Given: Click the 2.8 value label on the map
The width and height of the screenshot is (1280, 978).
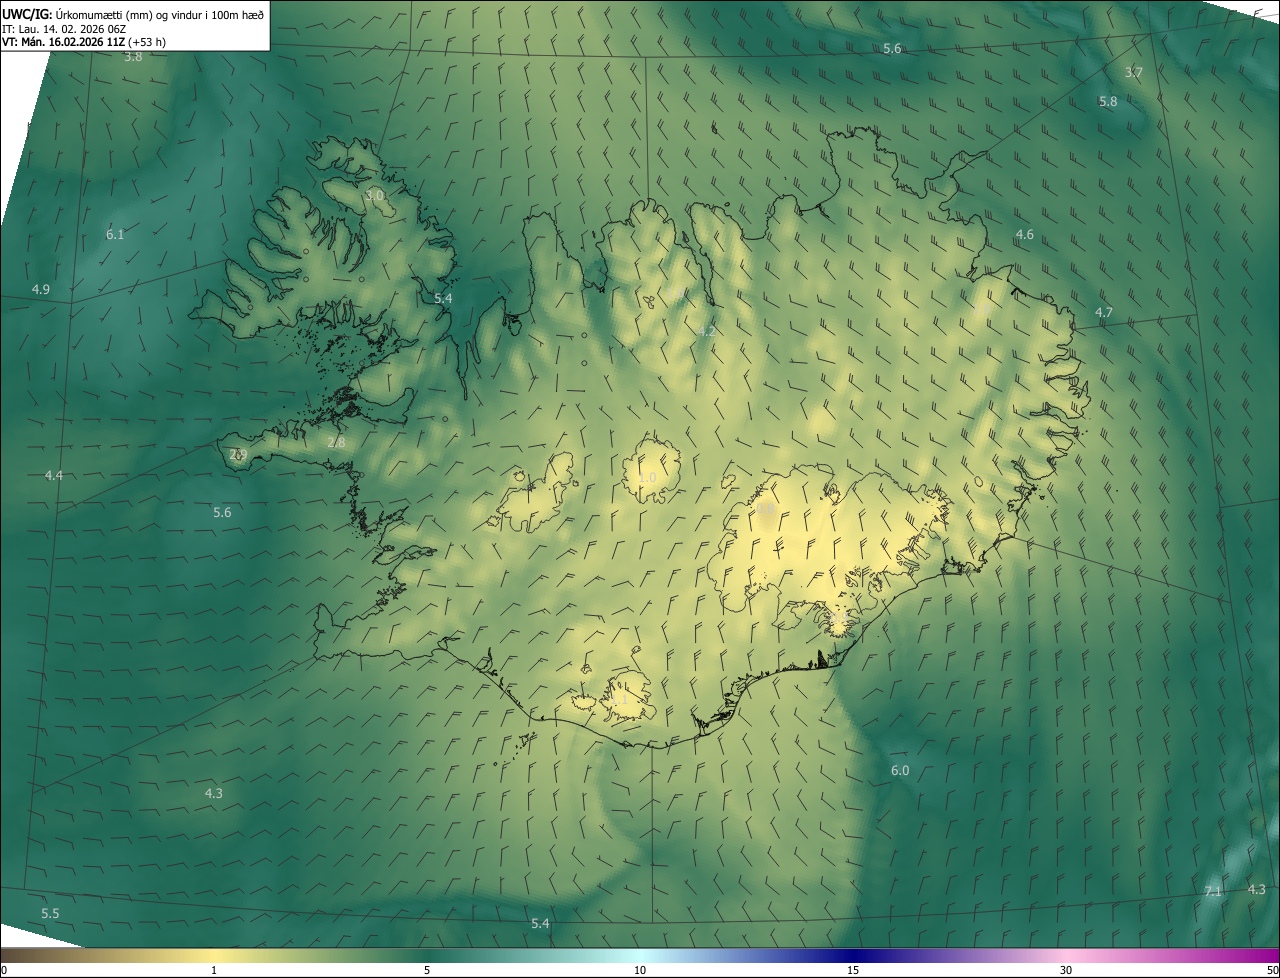Looking at the screenshot, I should click(x=336, y=442).
